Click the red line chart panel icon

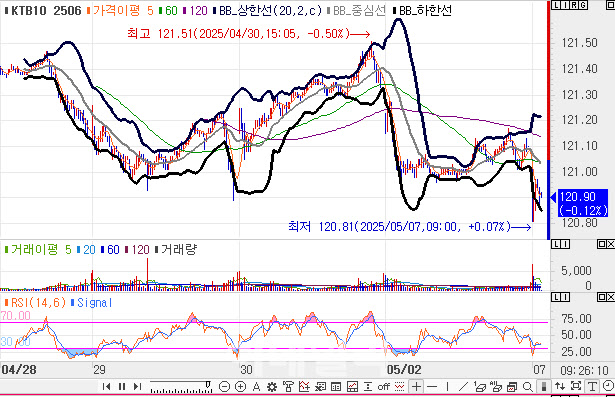click(352, 386)
